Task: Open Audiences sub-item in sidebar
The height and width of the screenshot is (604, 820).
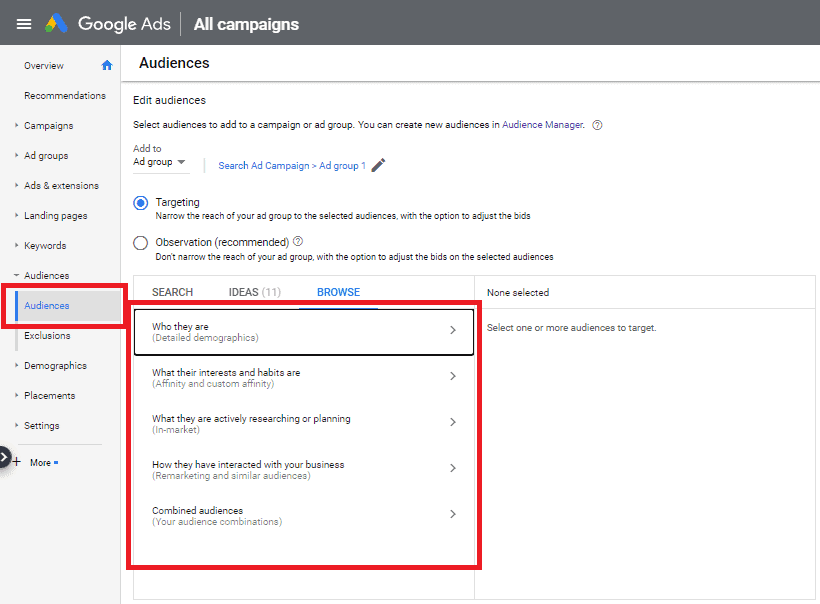Action: [47, 305]
